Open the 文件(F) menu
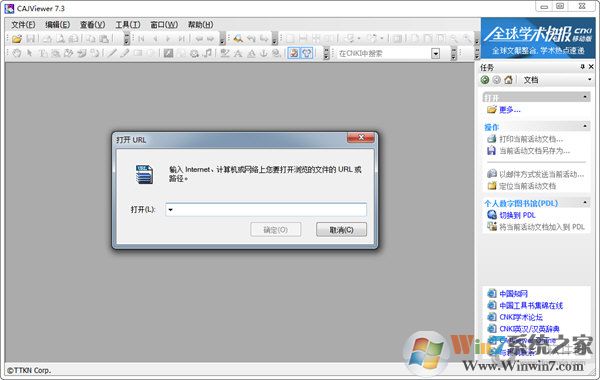 (23, 25)
